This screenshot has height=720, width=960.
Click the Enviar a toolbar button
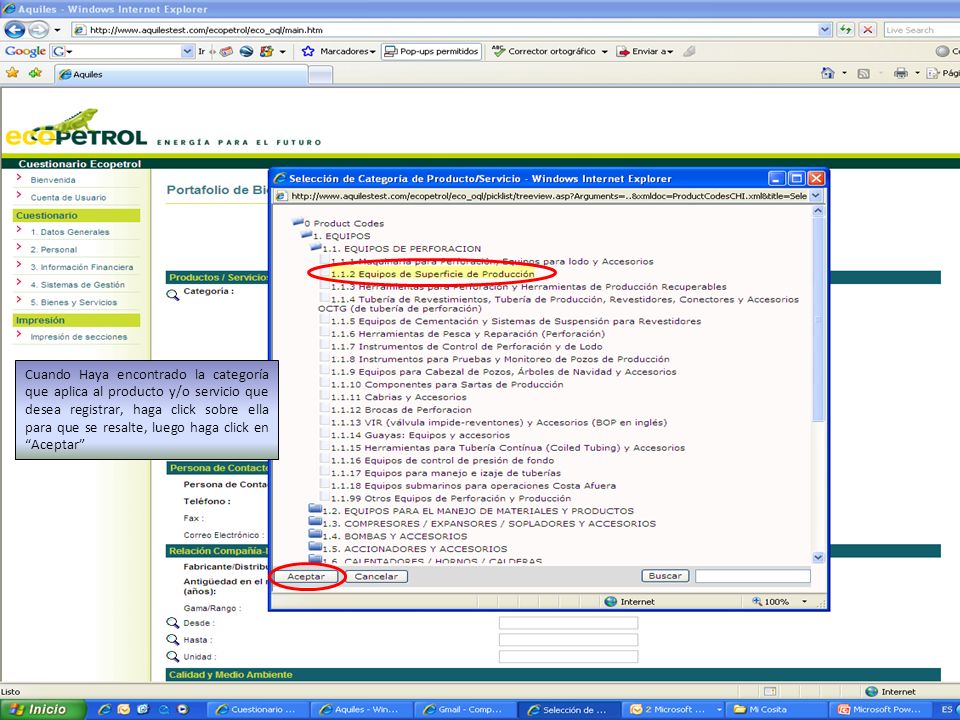(x=645, y=51)
